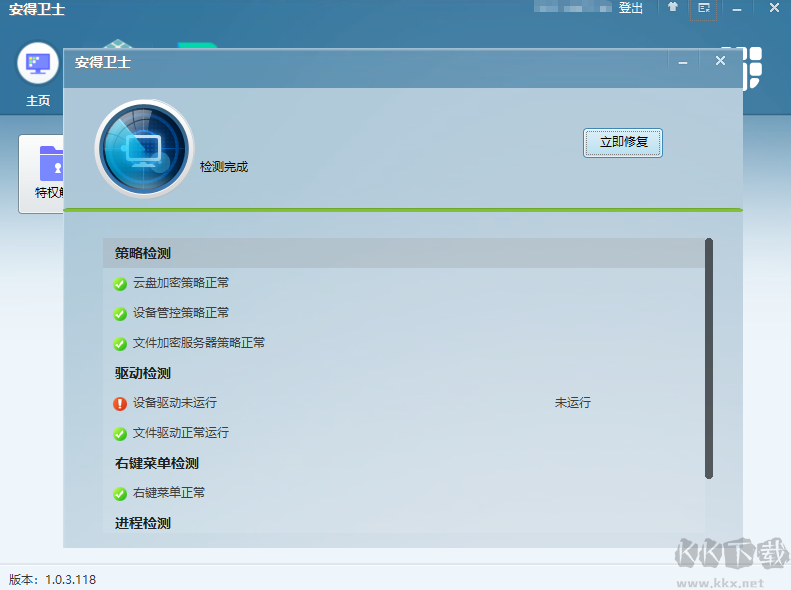Image resolution: width=791 pixels, height=590 pixels.
Task: Click the 登出 logout link
Action: click(631, 8)
